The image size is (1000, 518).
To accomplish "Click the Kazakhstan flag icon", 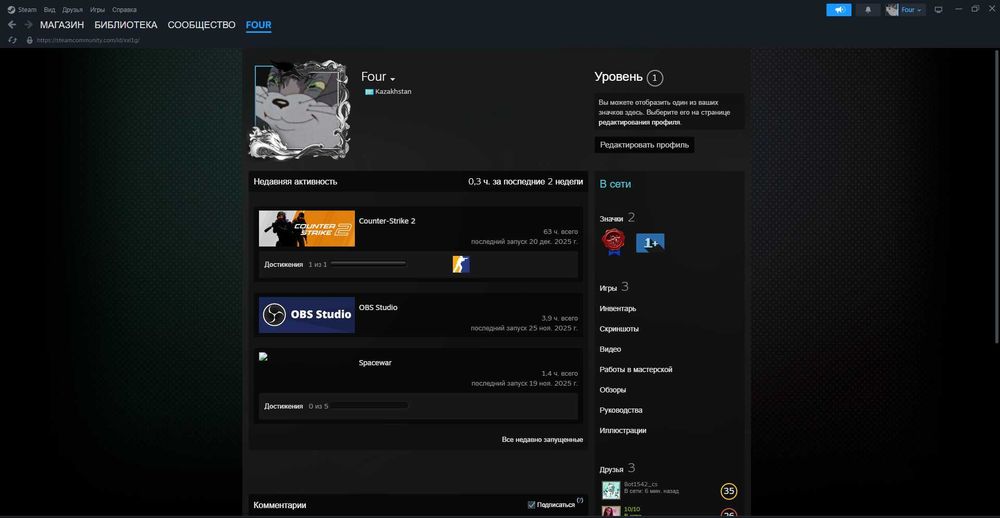I will tap(369, 92).
